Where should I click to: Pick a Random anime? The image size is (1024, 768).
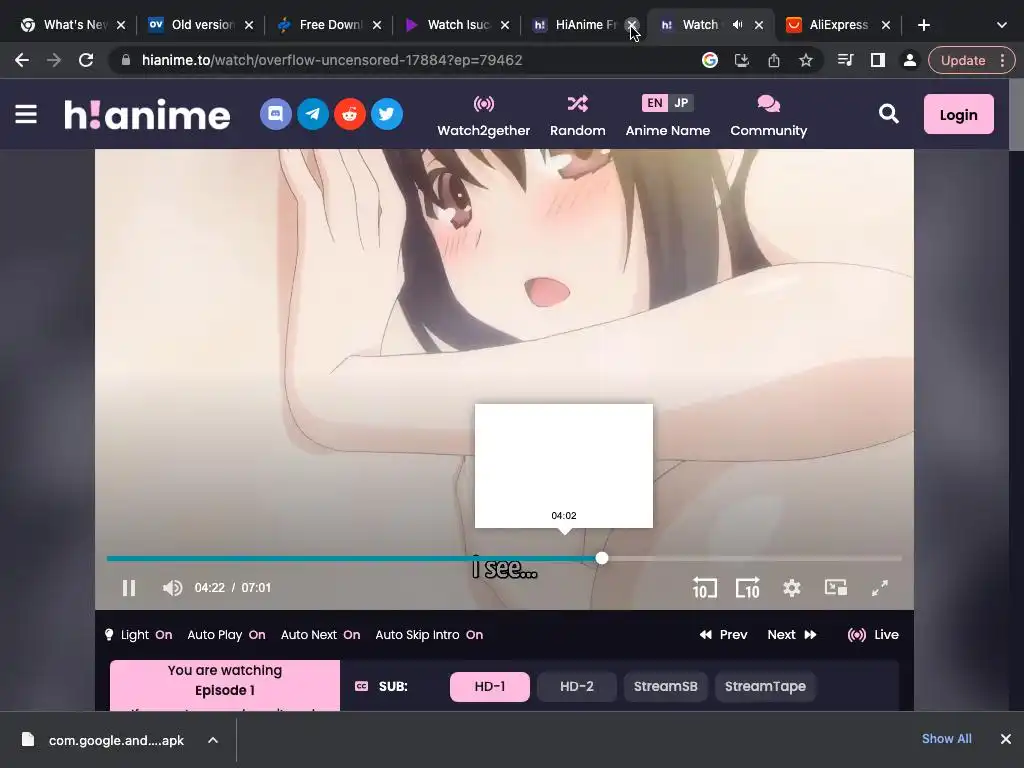click(x=578, y=116)
